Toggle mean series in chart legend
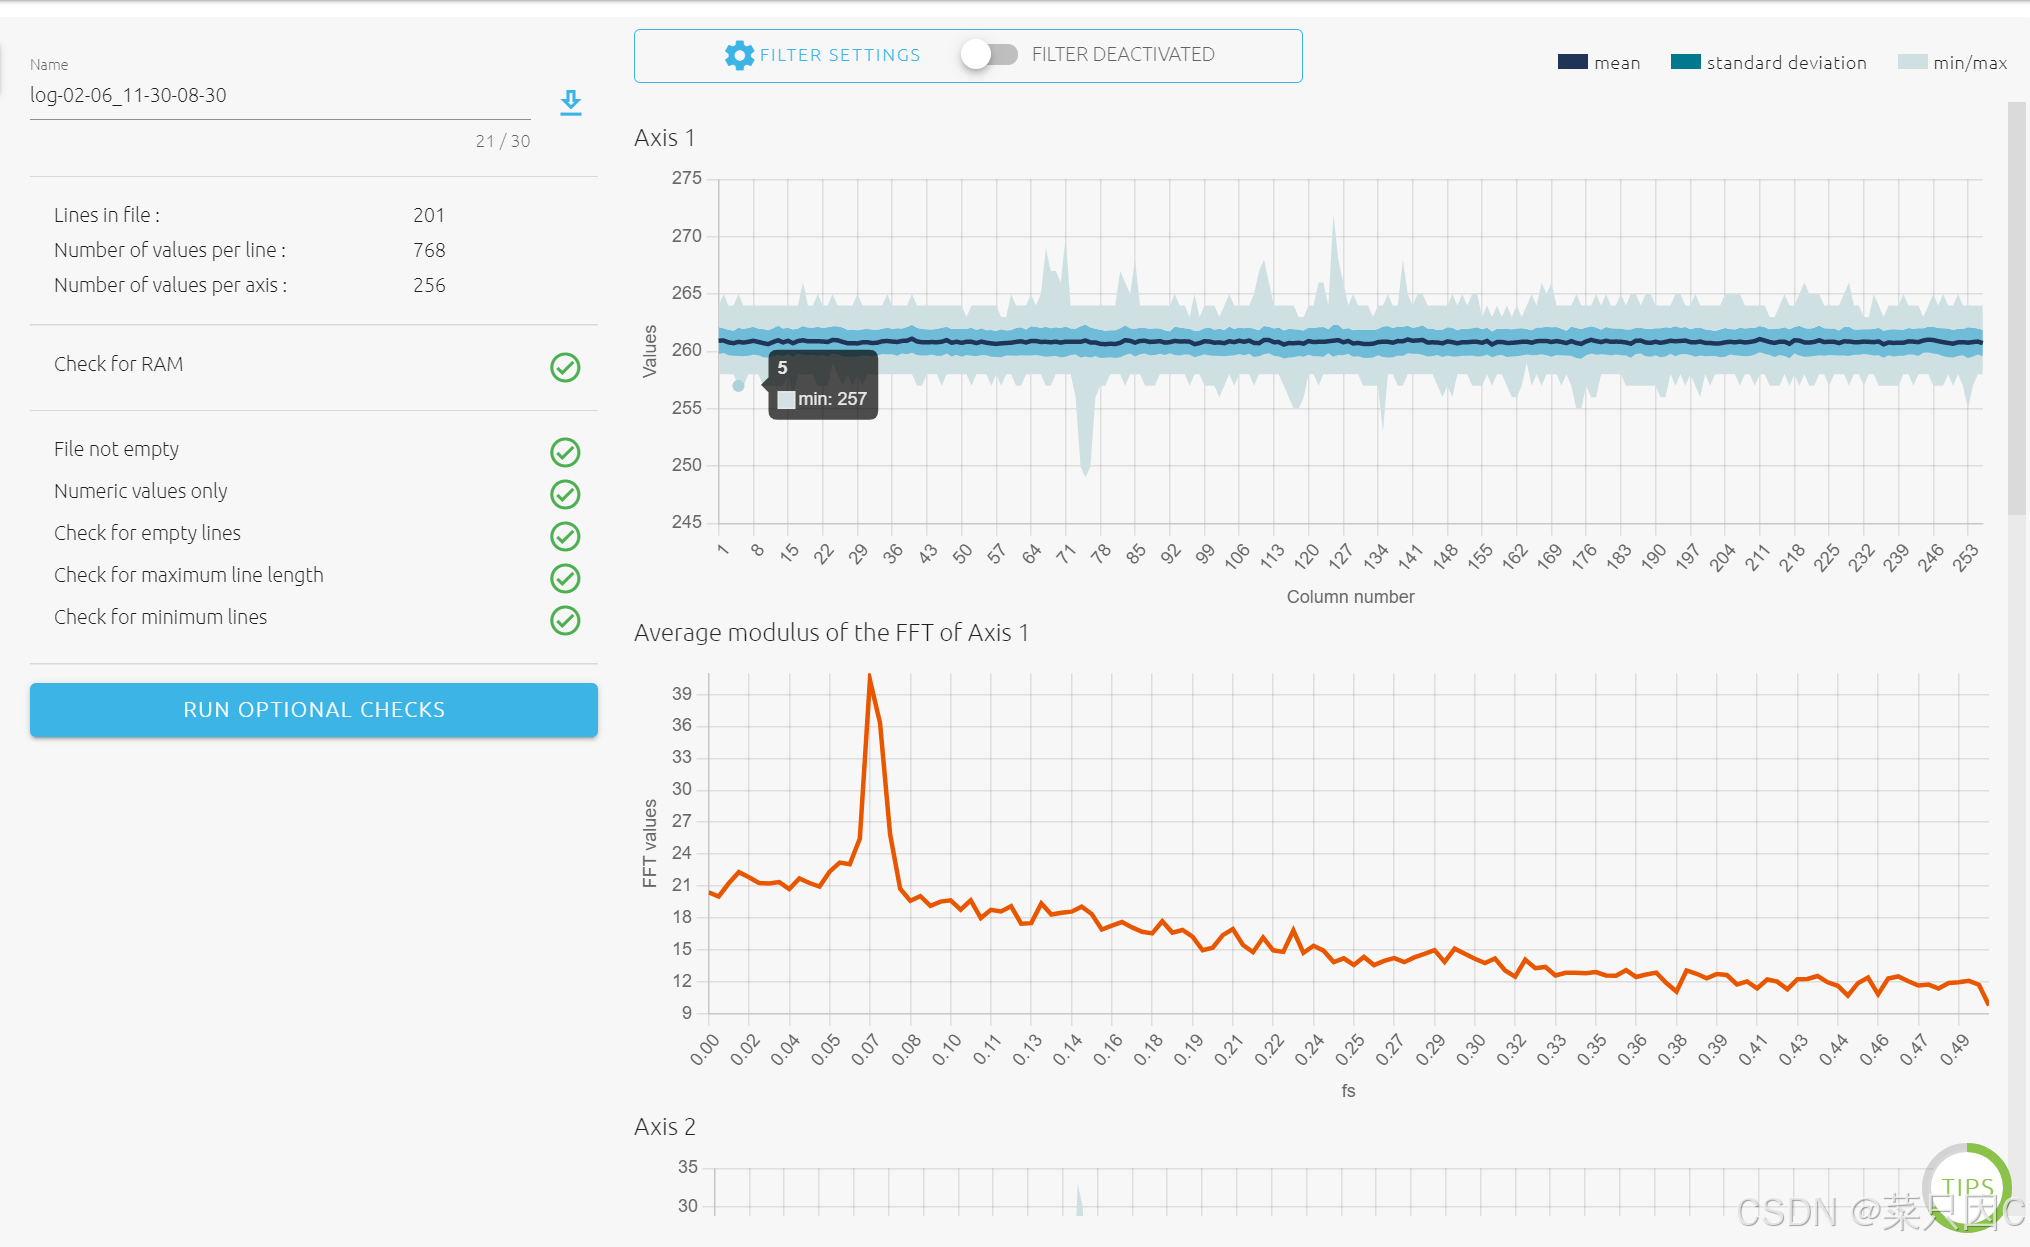Viewport: 2030px width, 1247px height. [1616, 63]
